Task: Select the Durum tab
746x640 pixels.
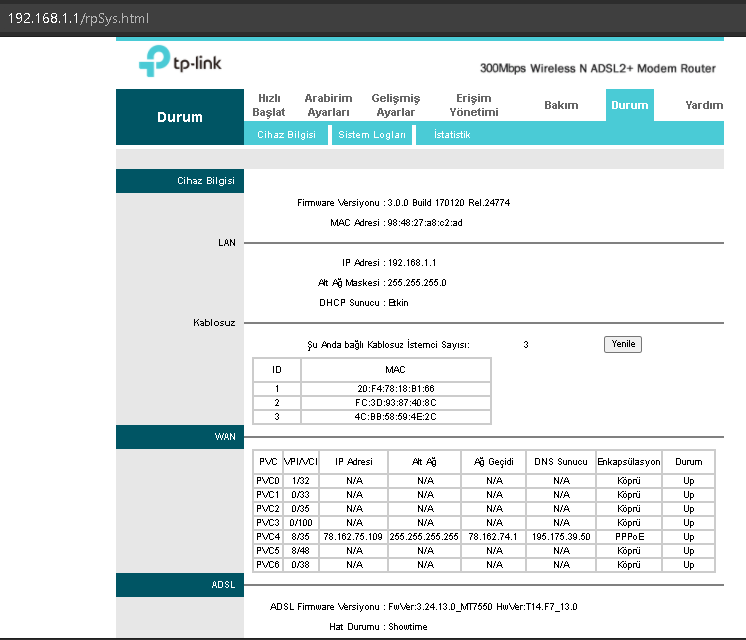Action: pyautogui.click(x=629, y=105)
